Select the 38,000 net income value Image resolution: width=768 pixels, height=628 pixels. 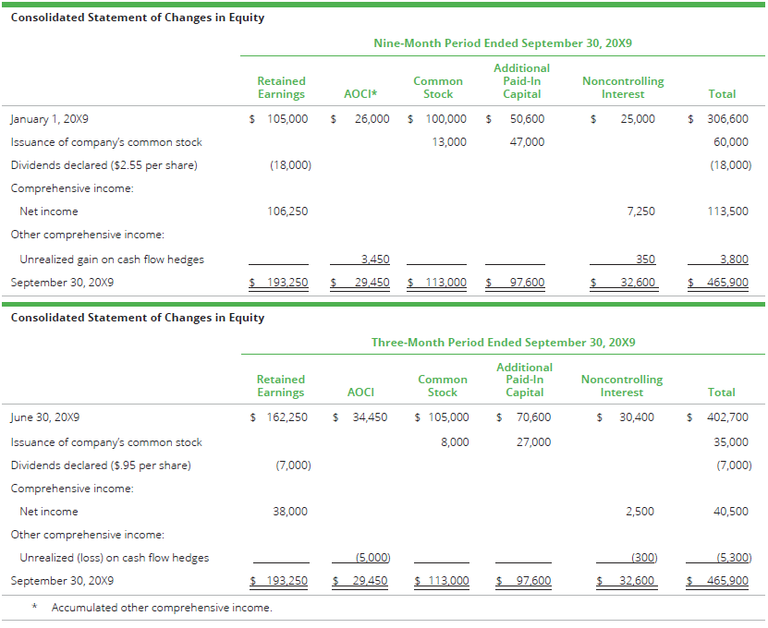290,511
